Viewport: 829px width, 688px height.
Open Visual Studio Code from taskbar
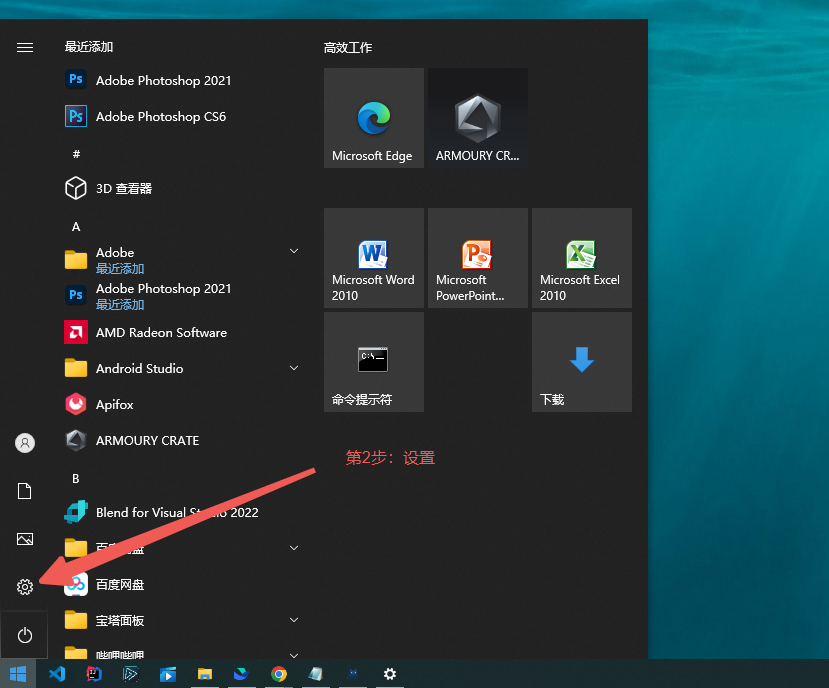(x=57, y=674)
